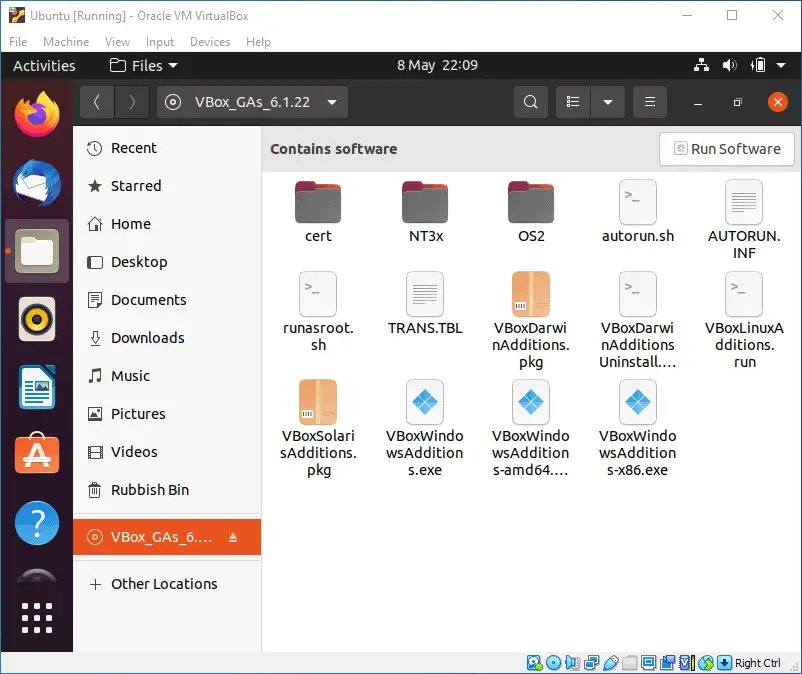The height and width of the screenshot is (674, 802).
Task: Open Music in sidebar
Action: tap(167, 376)
